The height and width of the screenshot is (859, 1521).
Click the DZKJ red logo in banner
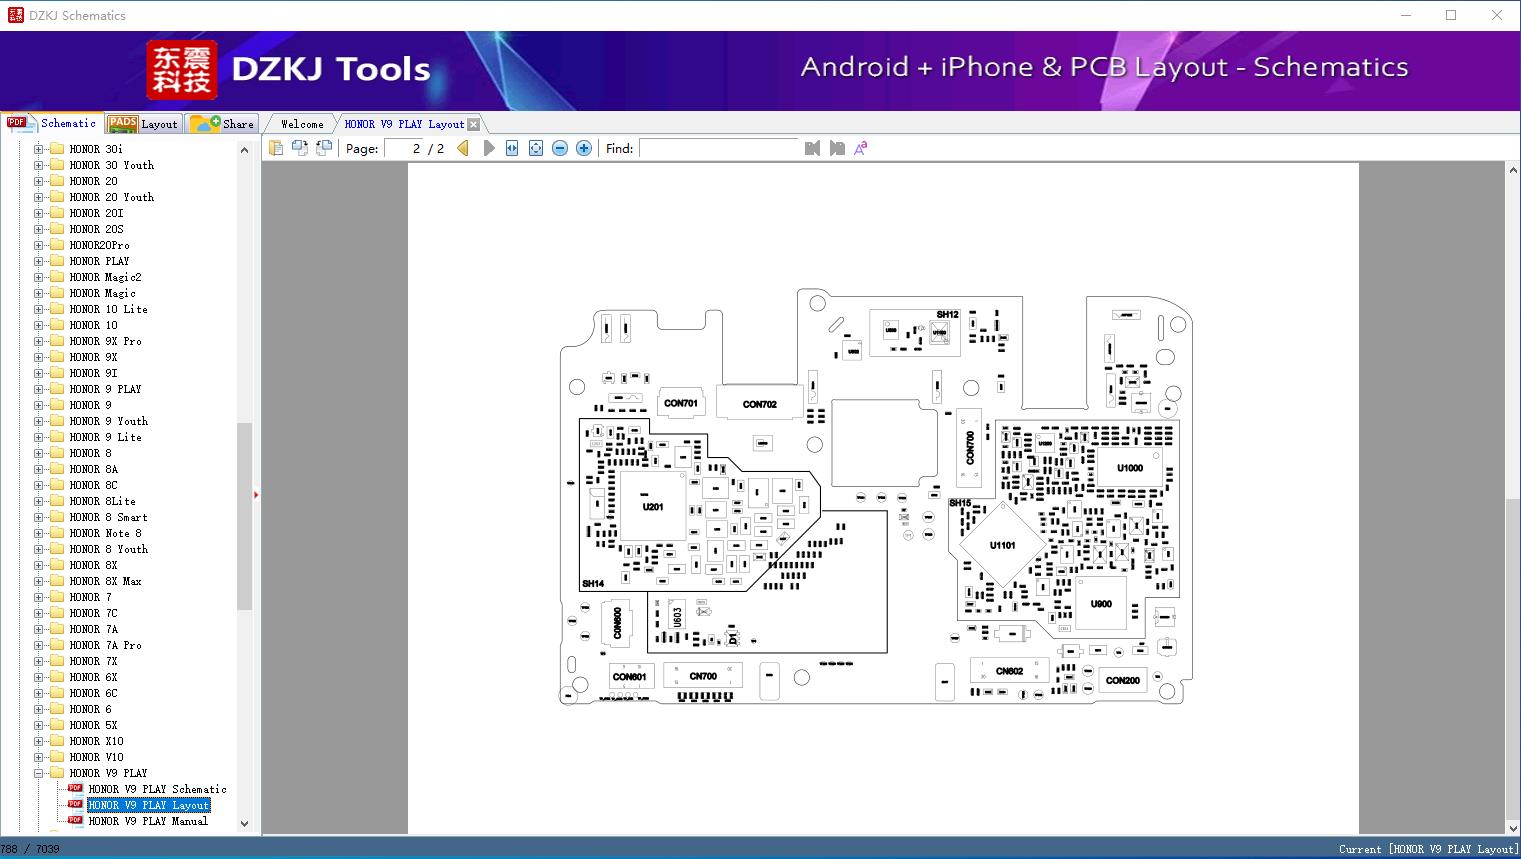click(x=181, y=69)
